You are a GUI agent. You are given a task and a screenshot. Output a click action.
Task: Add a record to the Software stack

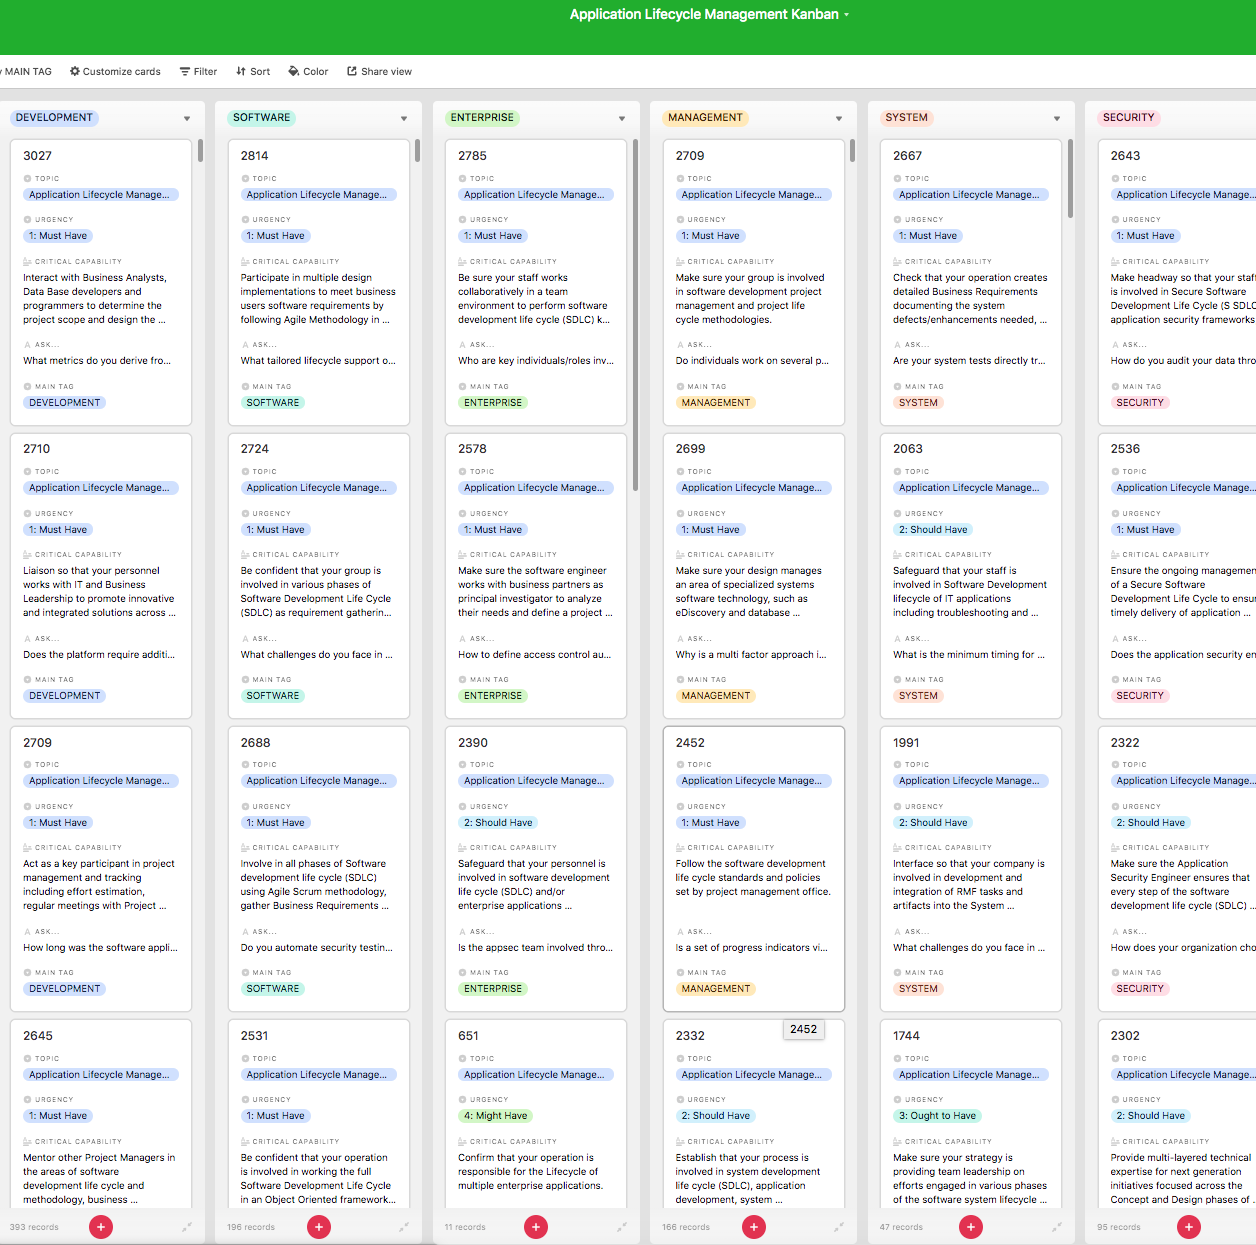click(319, 1227)
